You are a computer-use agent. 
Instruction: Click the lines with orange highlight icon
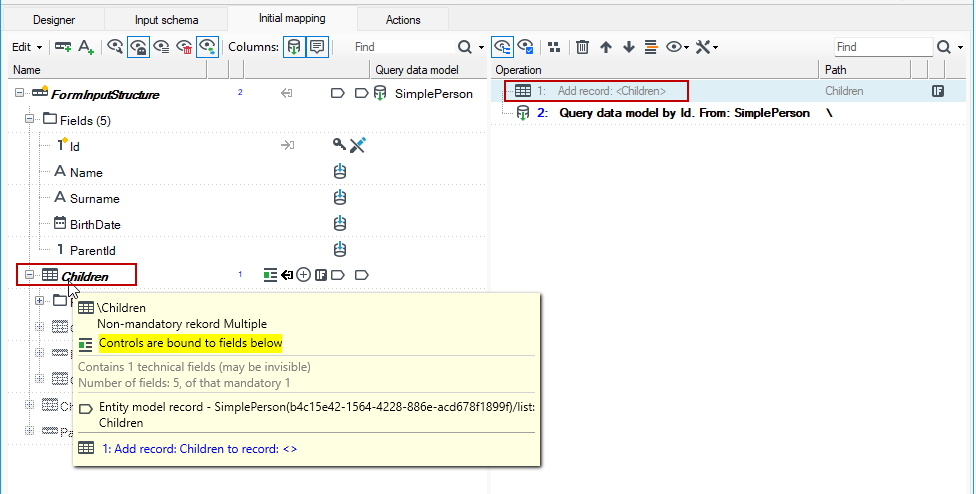(651, 47)
